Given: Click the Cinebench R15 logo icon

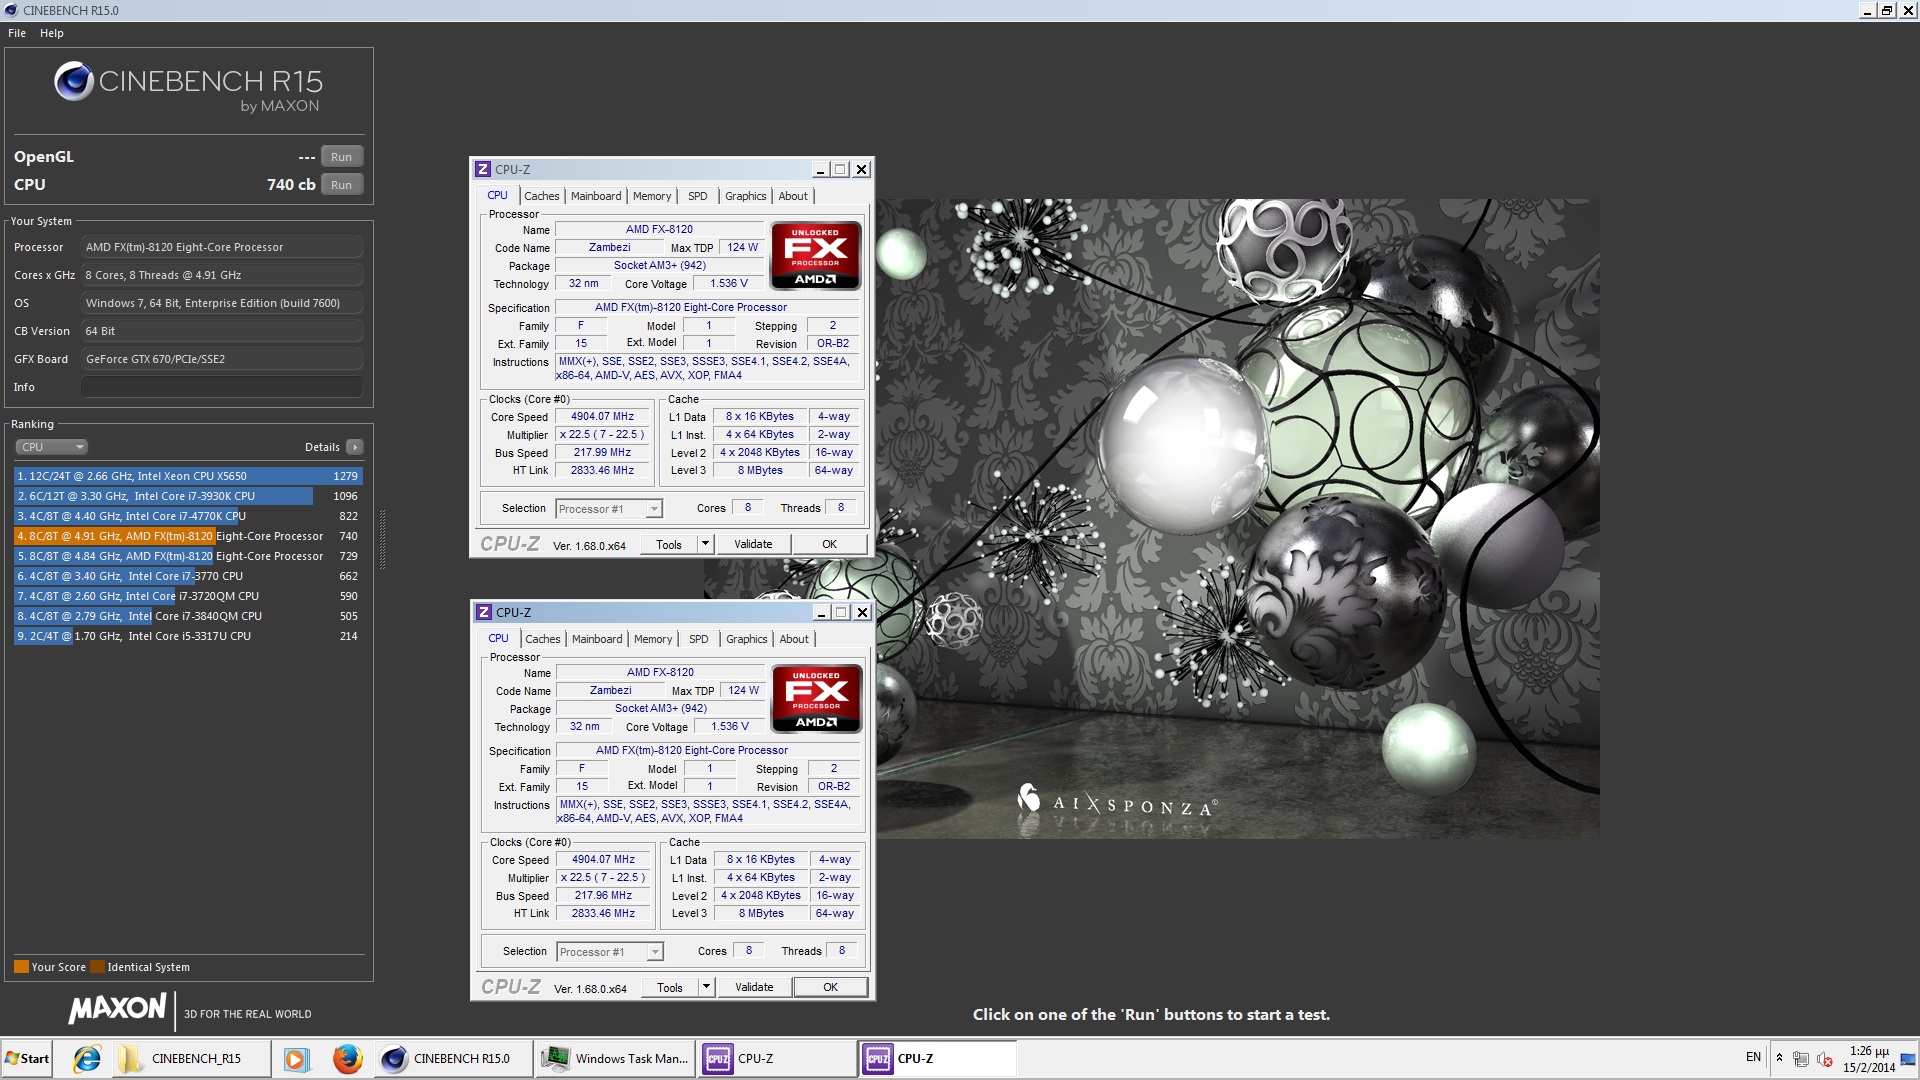Looking at the screenshot, I should (74, 81).
